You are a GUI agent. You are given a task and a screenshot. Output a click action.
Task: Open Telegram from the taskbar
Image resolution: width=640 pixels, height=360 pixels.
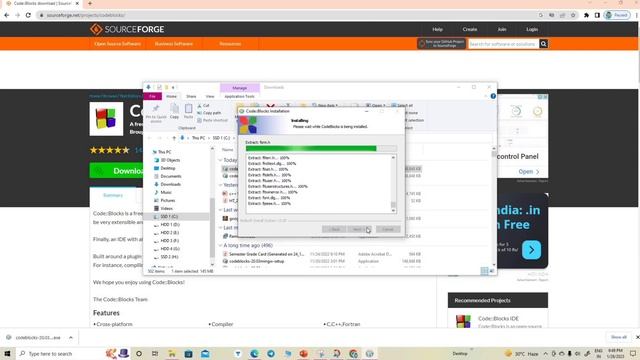(x=271, y=353)
